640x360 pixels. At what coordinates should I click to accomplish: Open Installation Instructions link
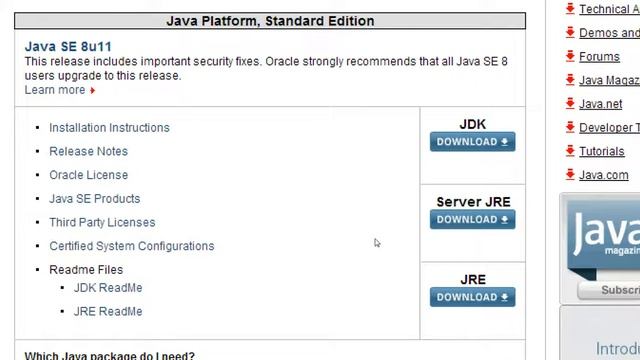109,128
